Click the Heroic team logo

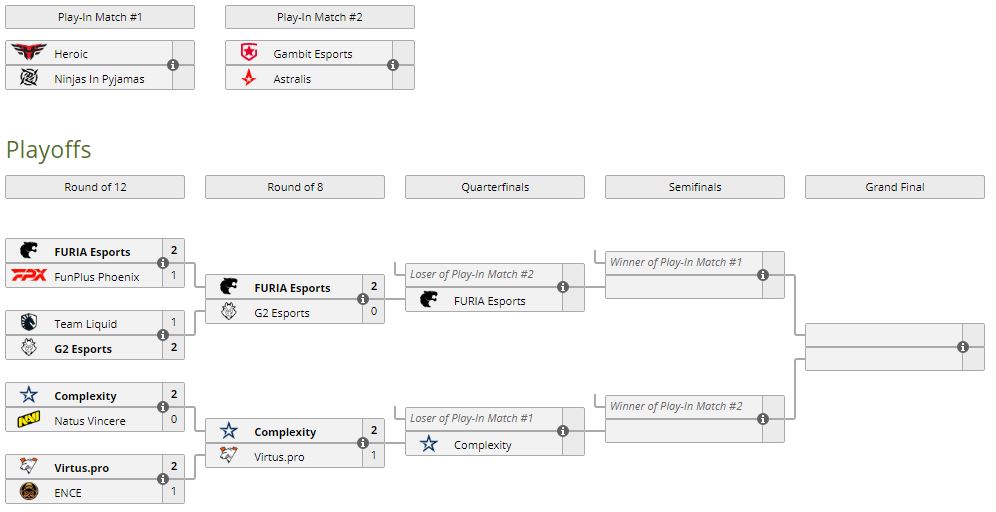(29, 53)
